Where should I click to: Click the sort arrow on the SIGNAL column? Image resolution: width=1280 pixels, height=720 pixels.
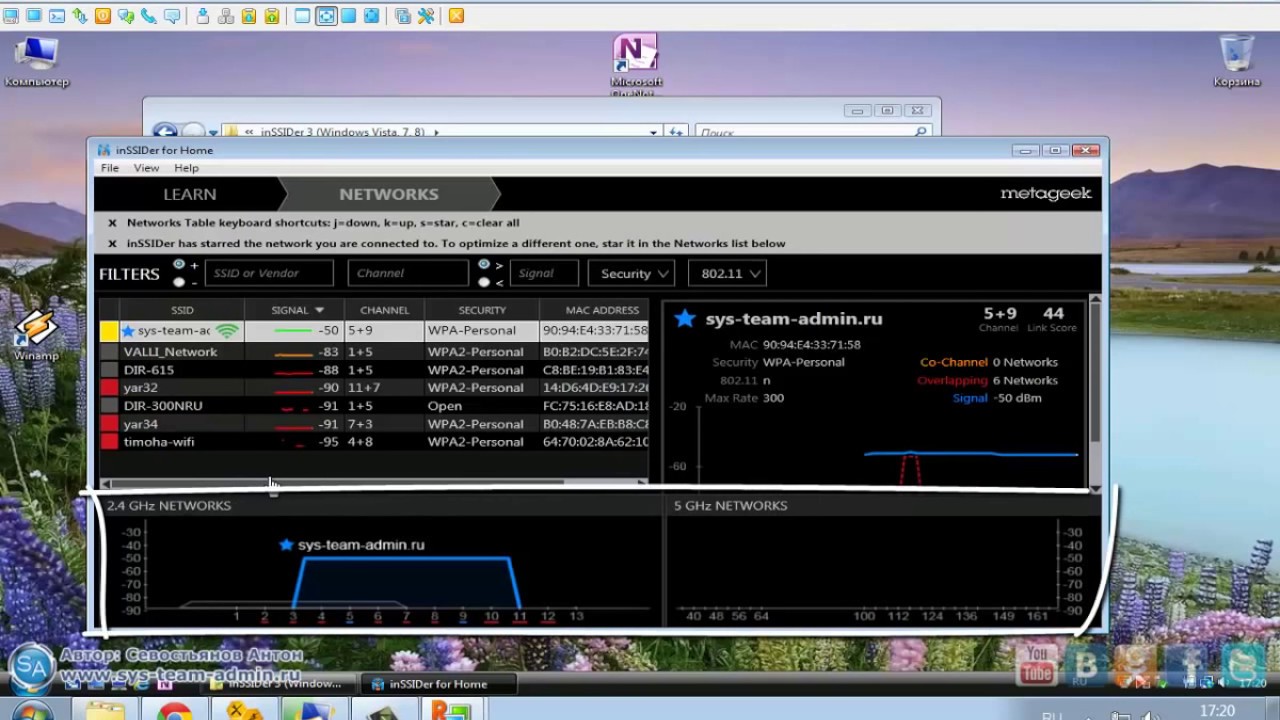coord(319,310)
